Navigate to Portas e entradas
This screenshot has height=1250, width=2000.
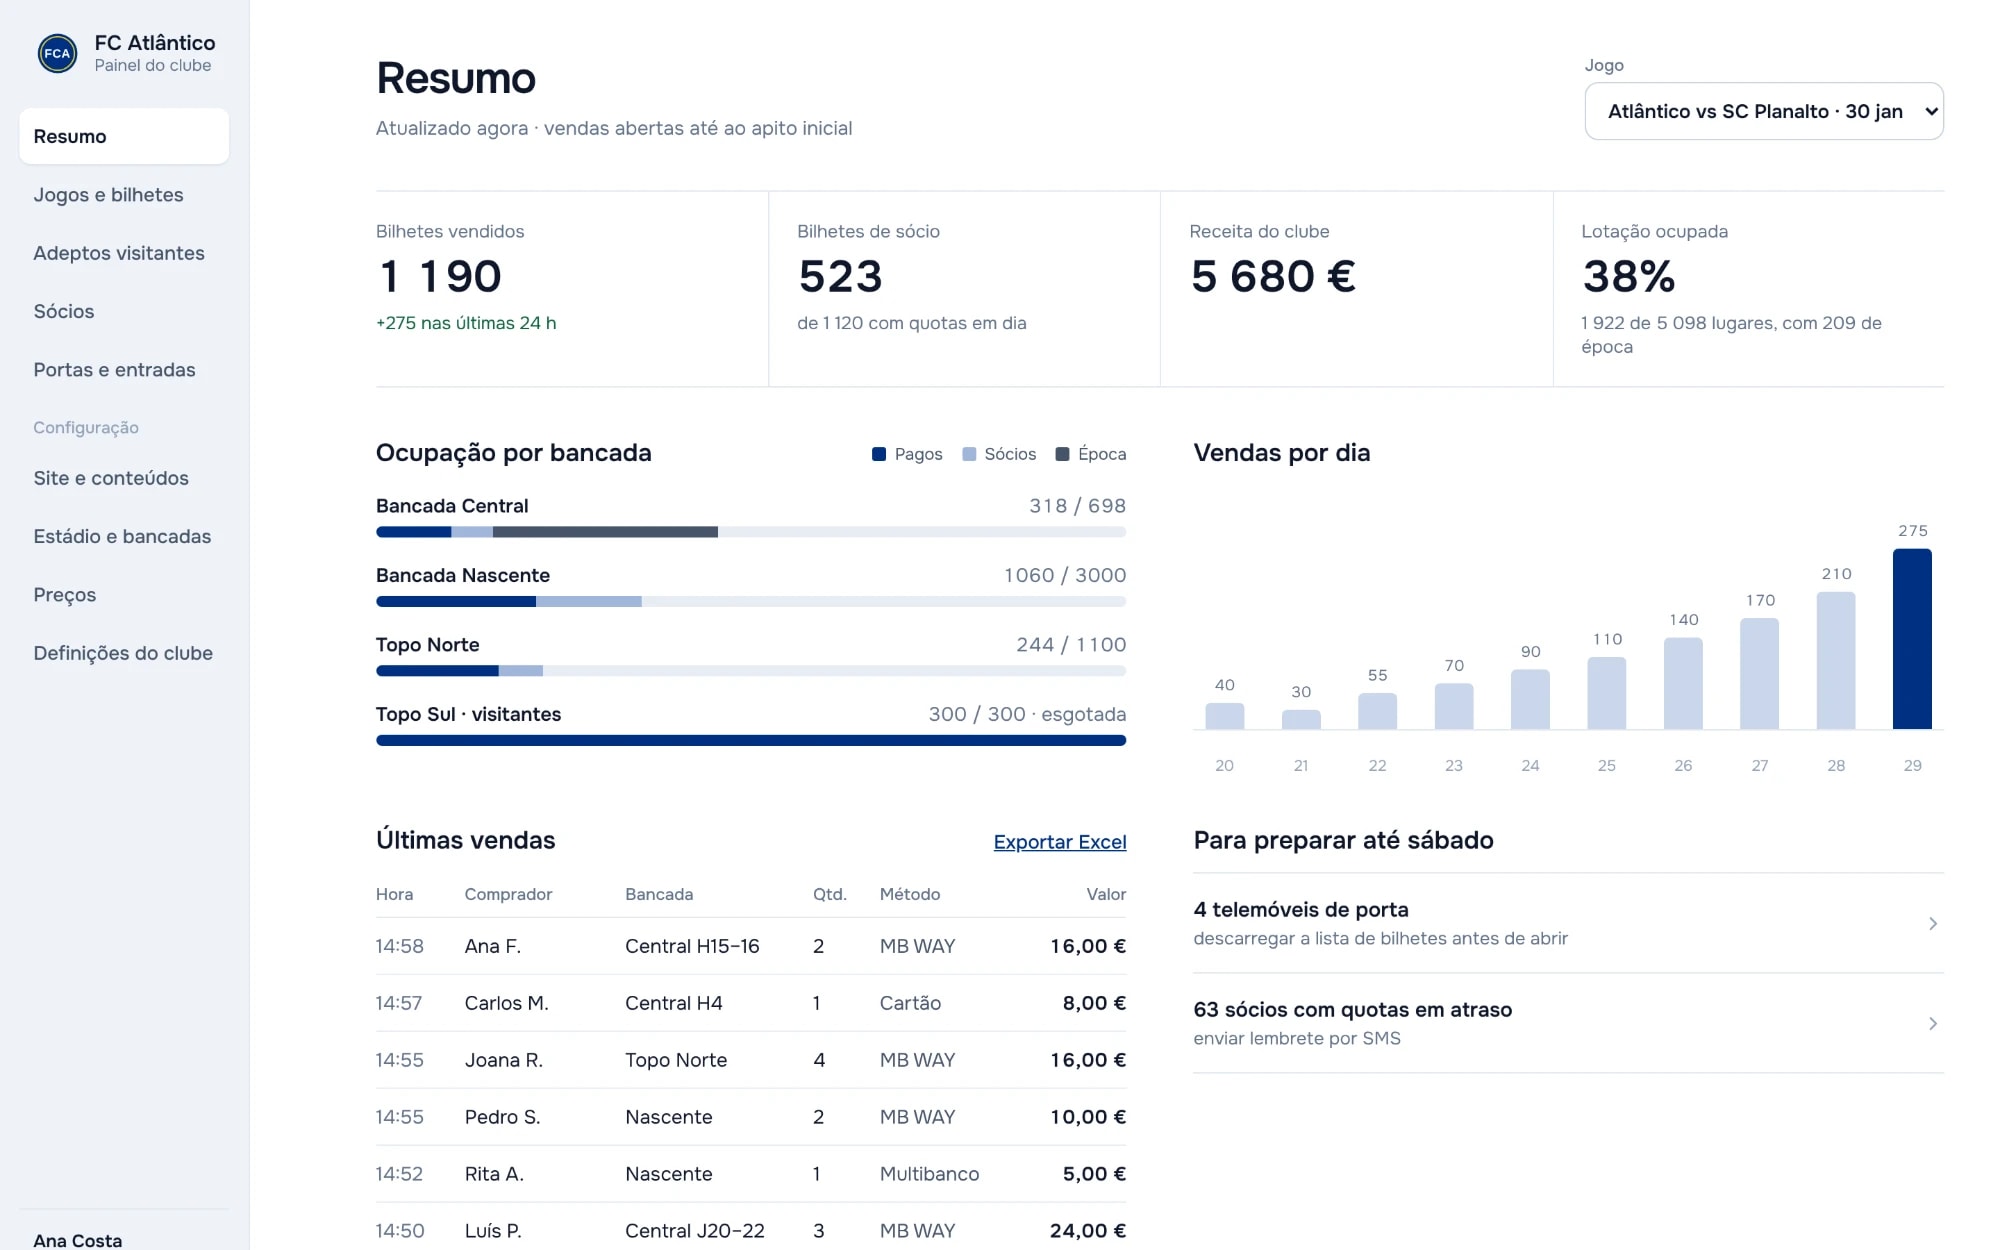click(x=124, y=369)
